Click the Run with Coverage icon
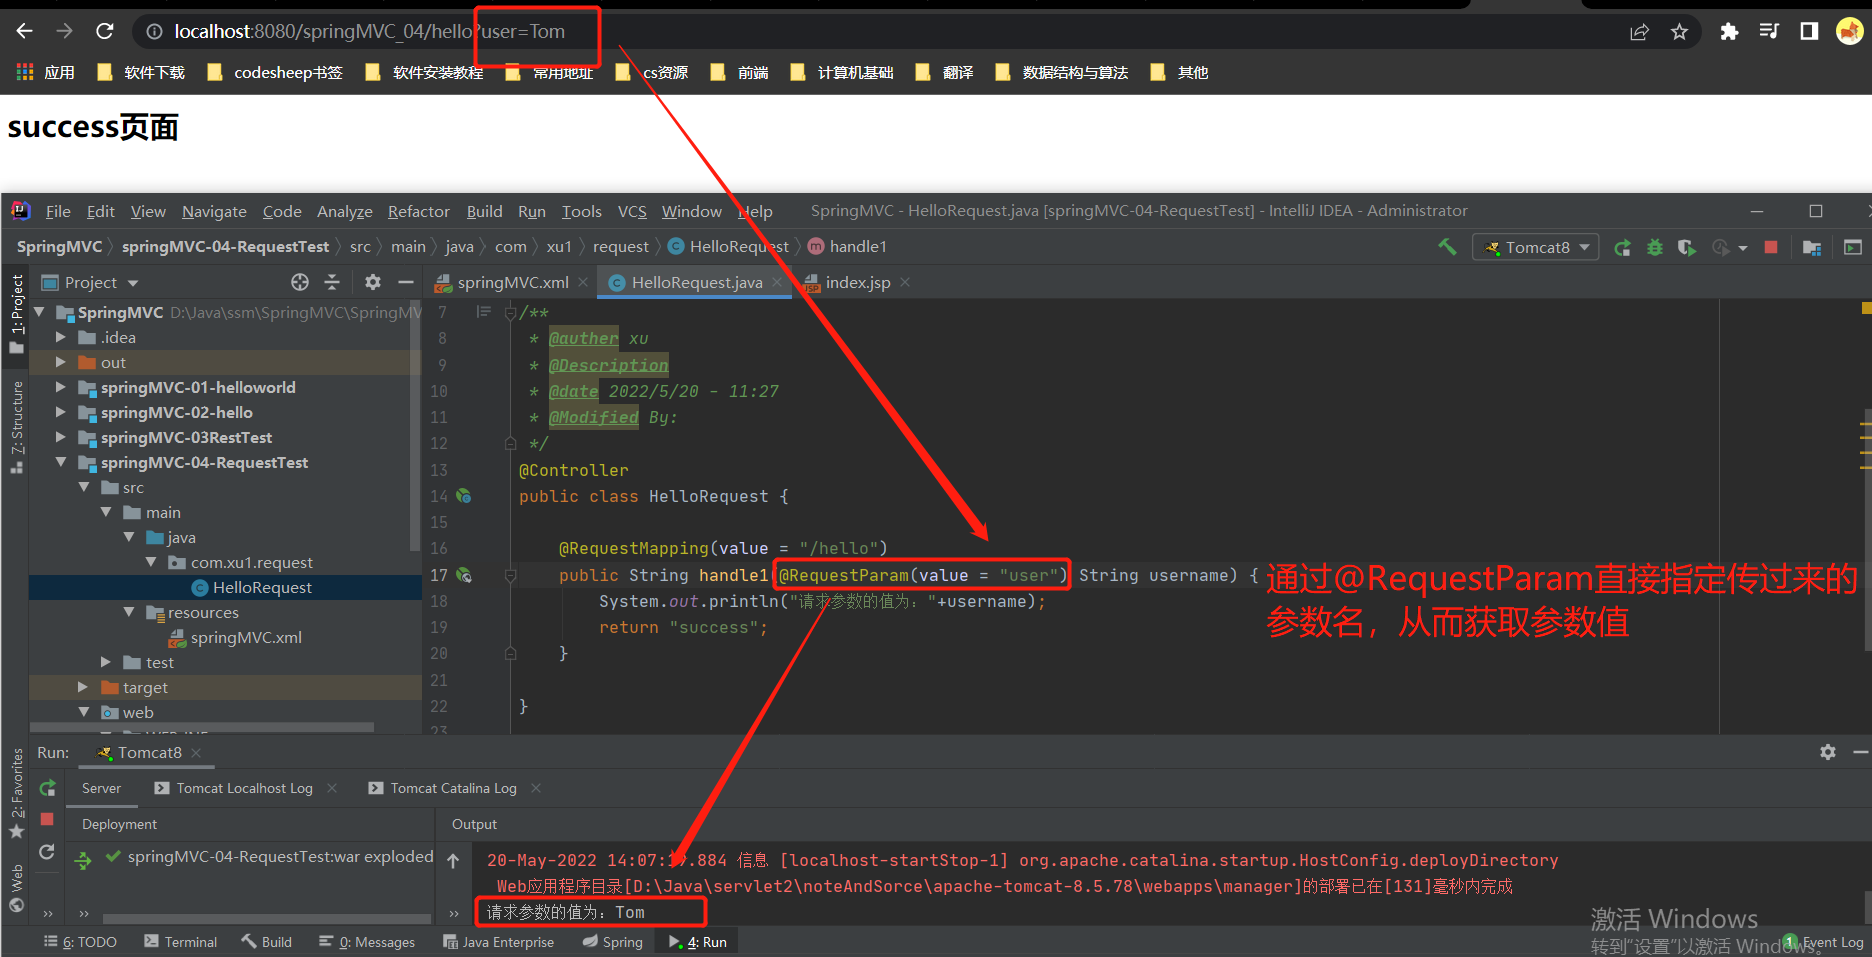This screenshot has height=957, width=1872. [1687, 247]
